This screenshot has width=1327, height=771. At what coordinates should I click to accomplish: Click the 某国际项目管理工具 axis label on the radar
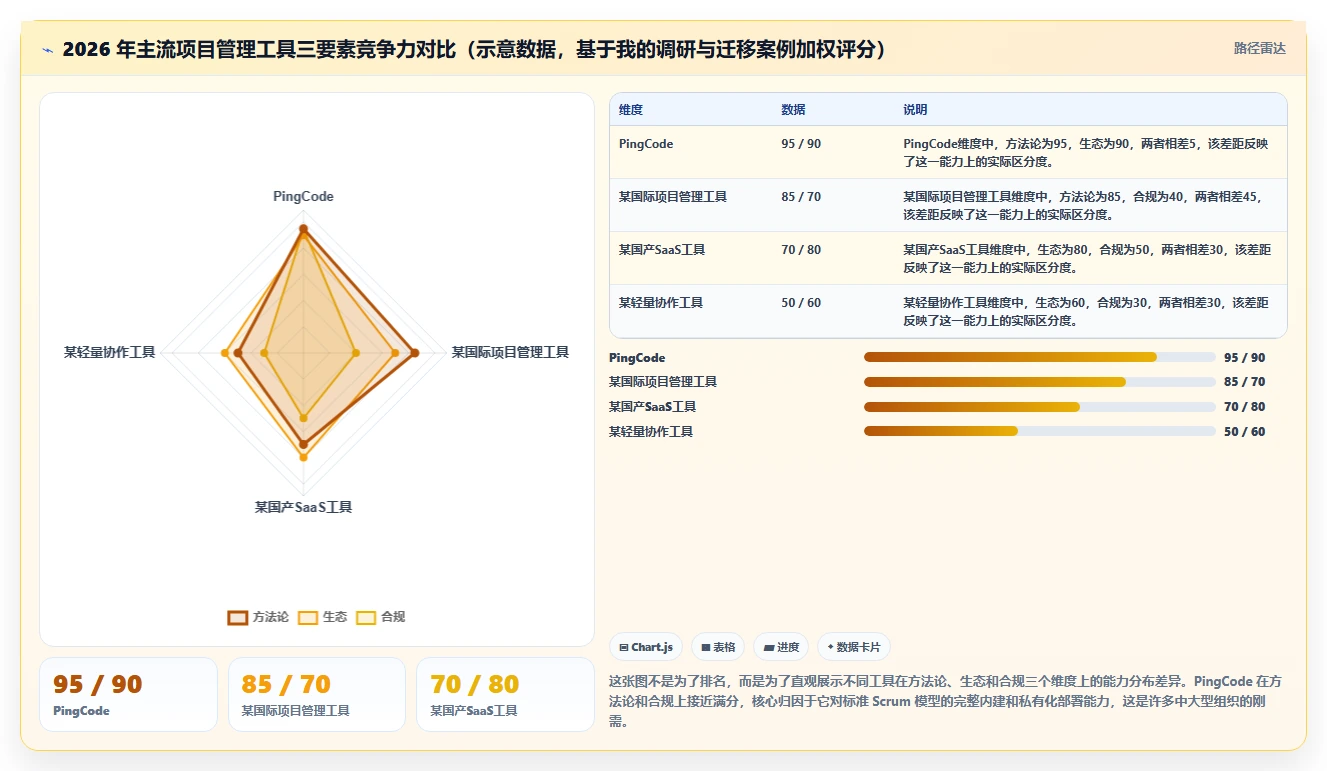point(510,352)
